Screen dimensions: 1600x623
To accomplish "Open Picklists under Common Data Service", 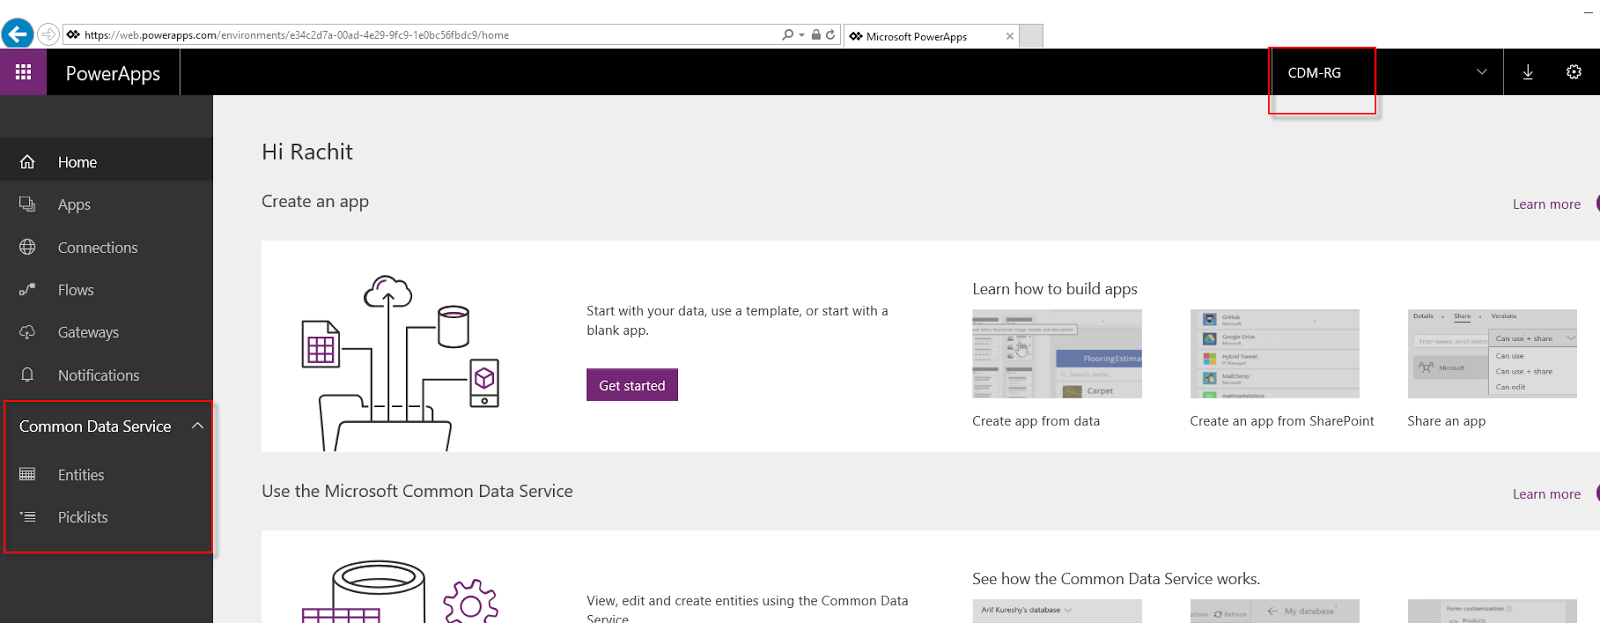I will click(83, 517).
